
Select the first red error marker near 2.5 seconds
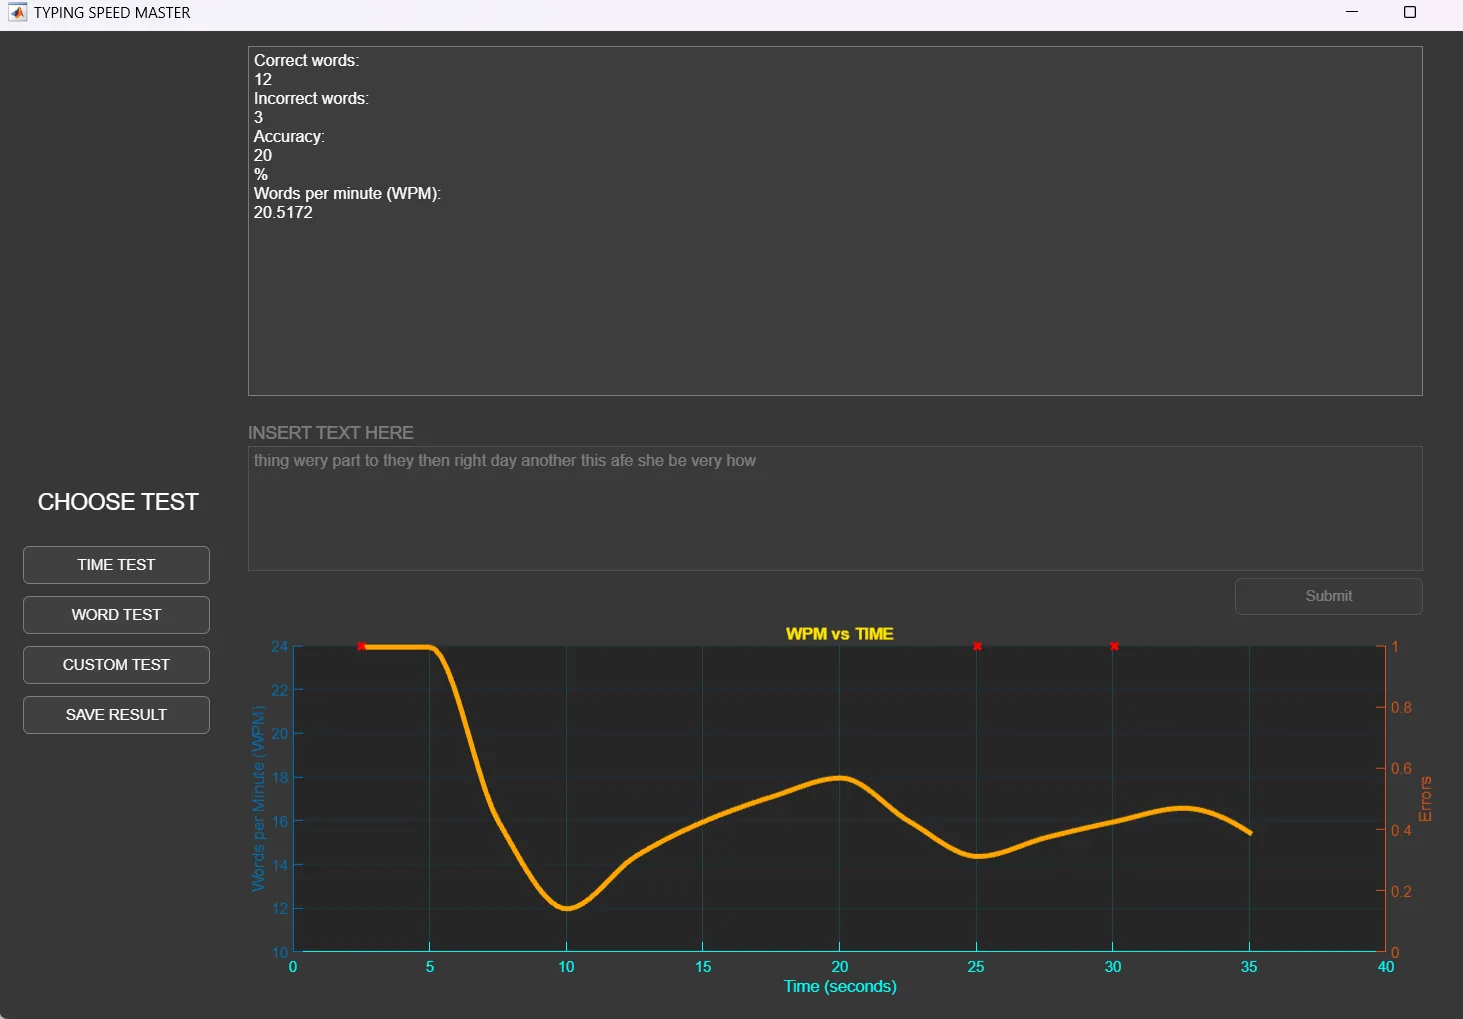tap(361, 646)
